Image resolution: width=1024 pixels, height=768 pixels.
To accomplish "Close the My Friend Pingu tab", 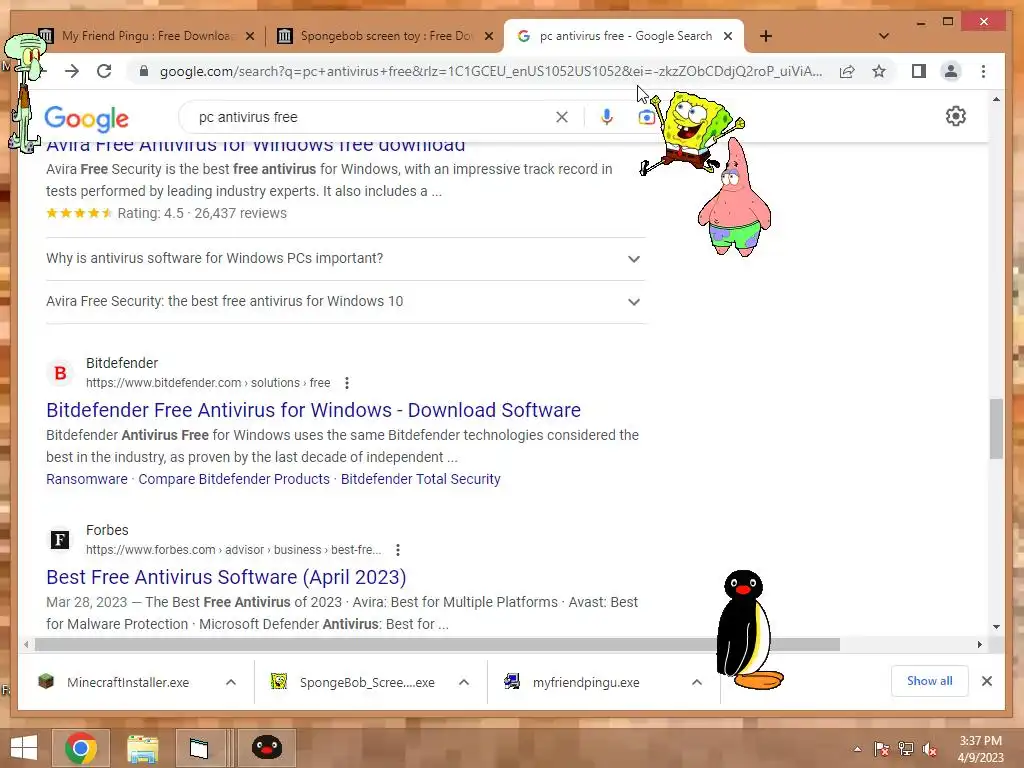I will (249, 36).
